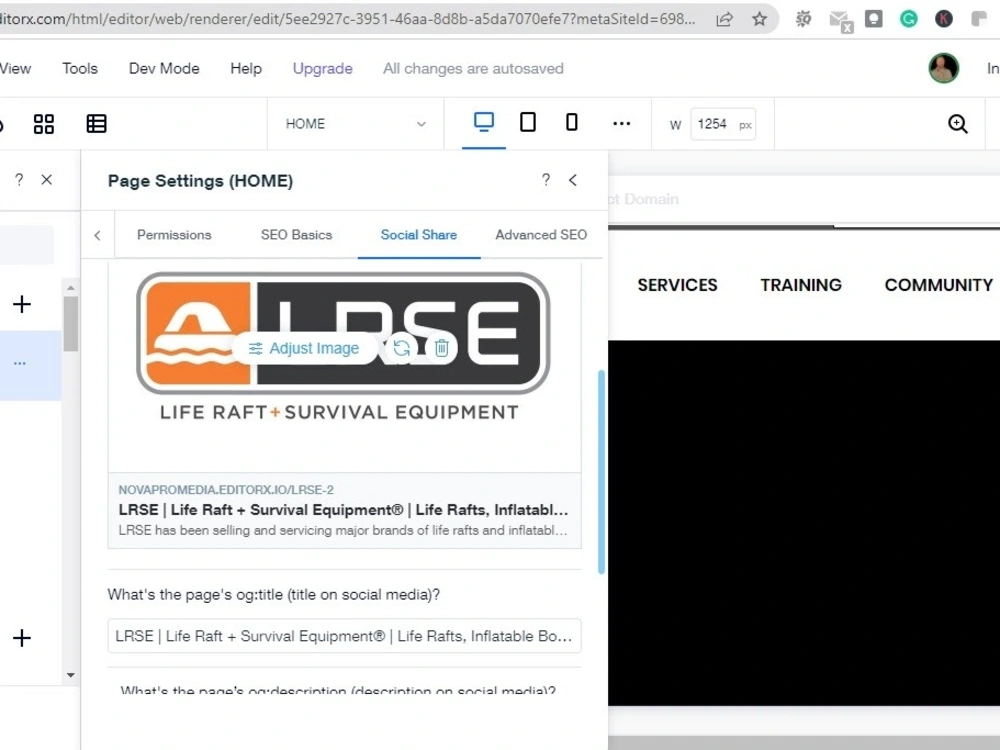The image size is (1000, 750).
Task: Select the Social Share tab
Action: [x=419, y=235]
